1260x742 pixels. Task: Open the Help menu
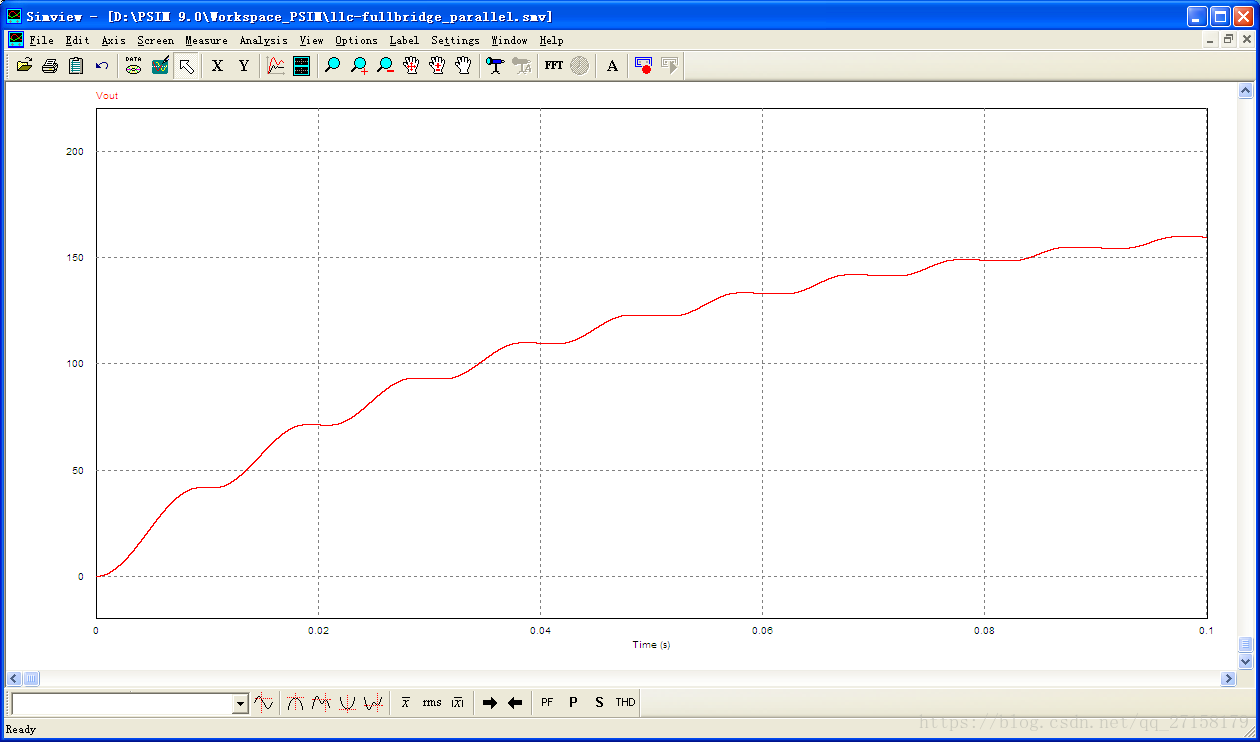(551, 41)
